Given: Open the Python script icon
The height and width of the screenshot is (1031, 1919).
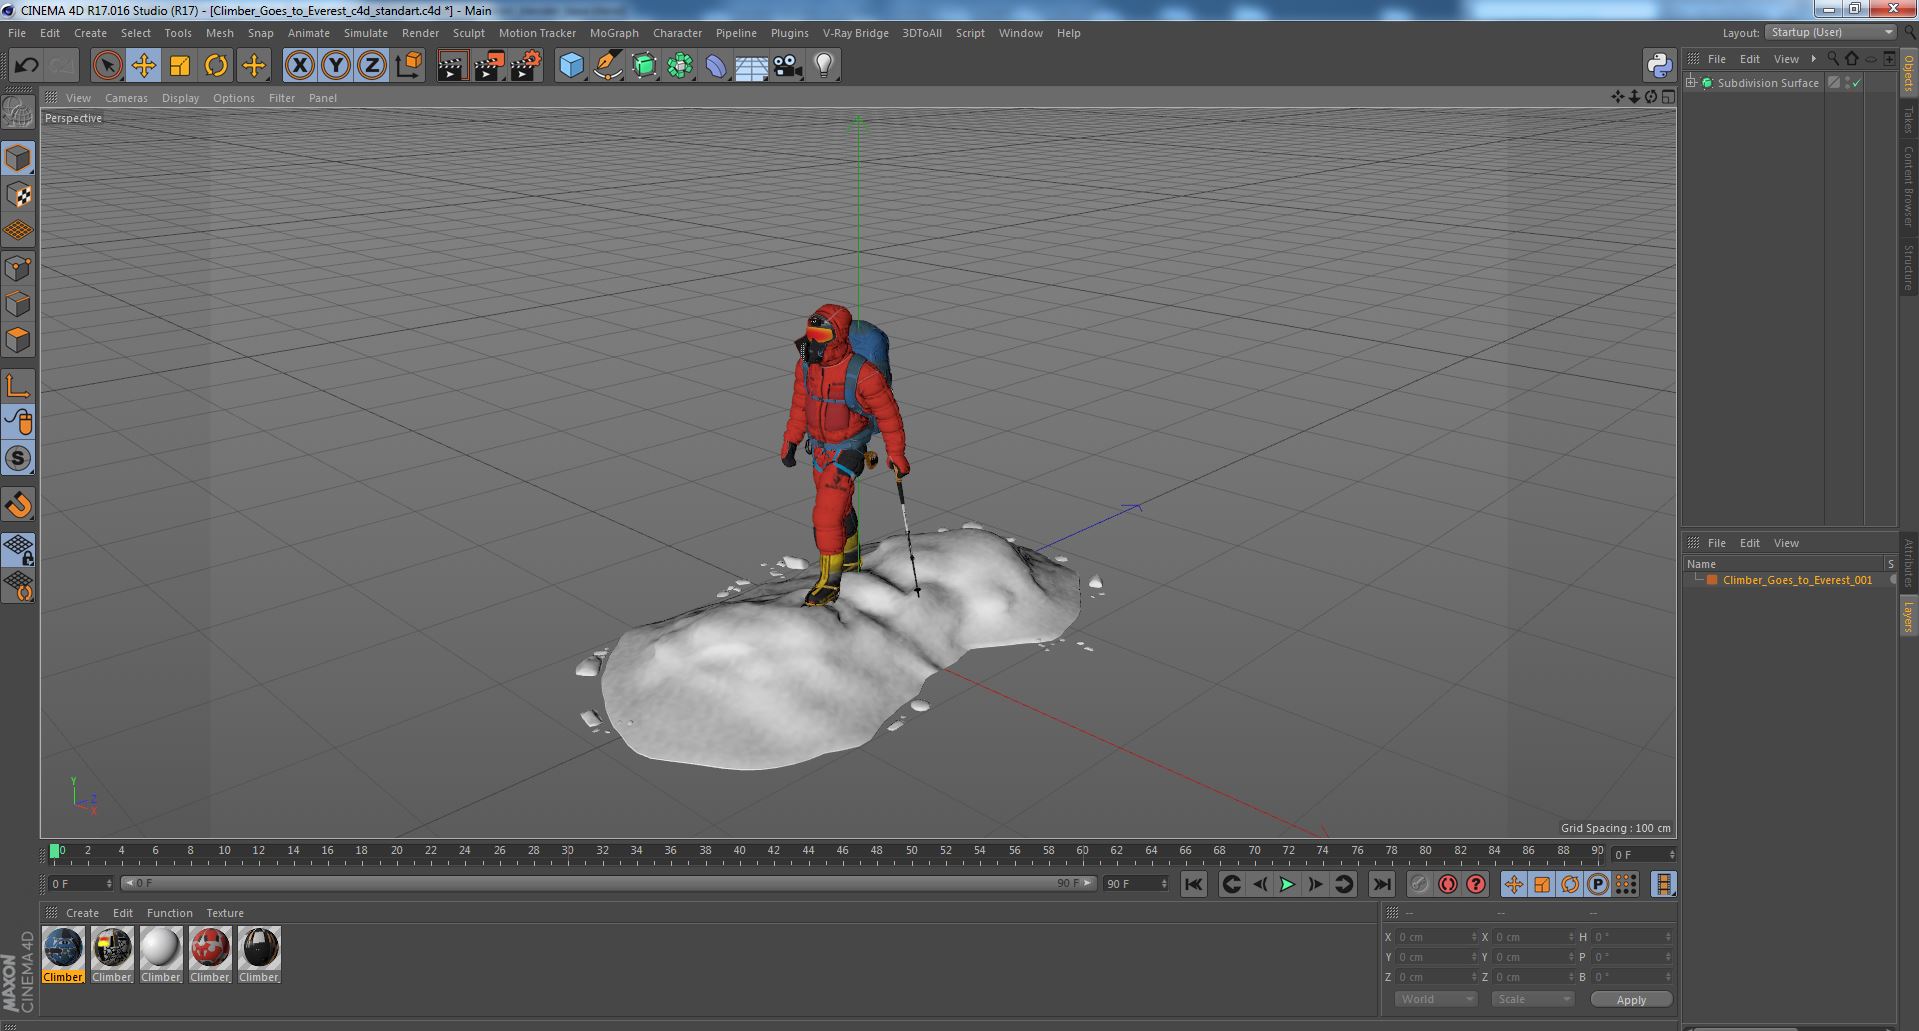Looking at the screenshot, I should (1660, 66).
